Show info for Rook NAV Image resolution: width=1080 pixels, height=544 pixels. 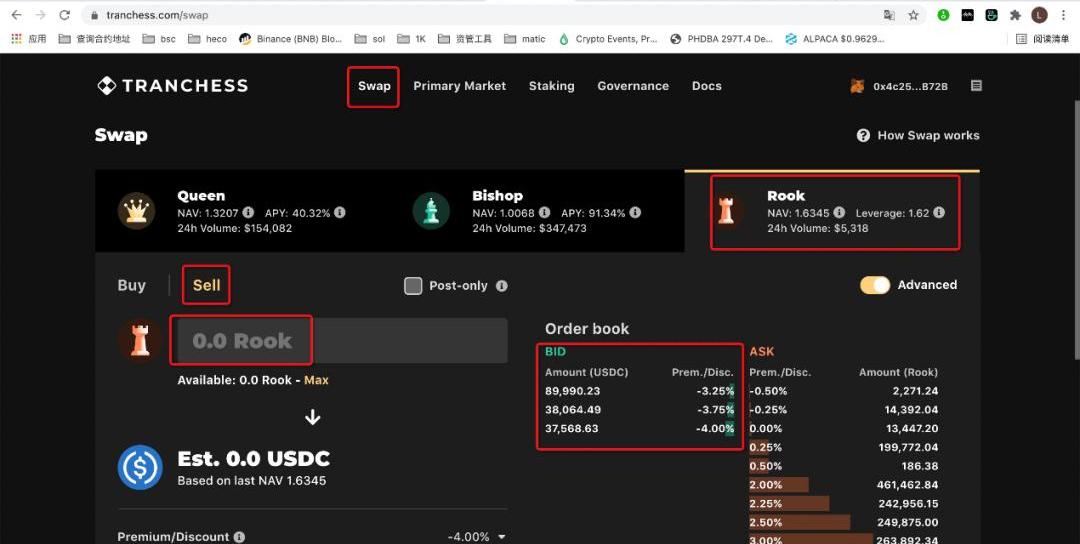pyautogui.click(x=839, y=213)
